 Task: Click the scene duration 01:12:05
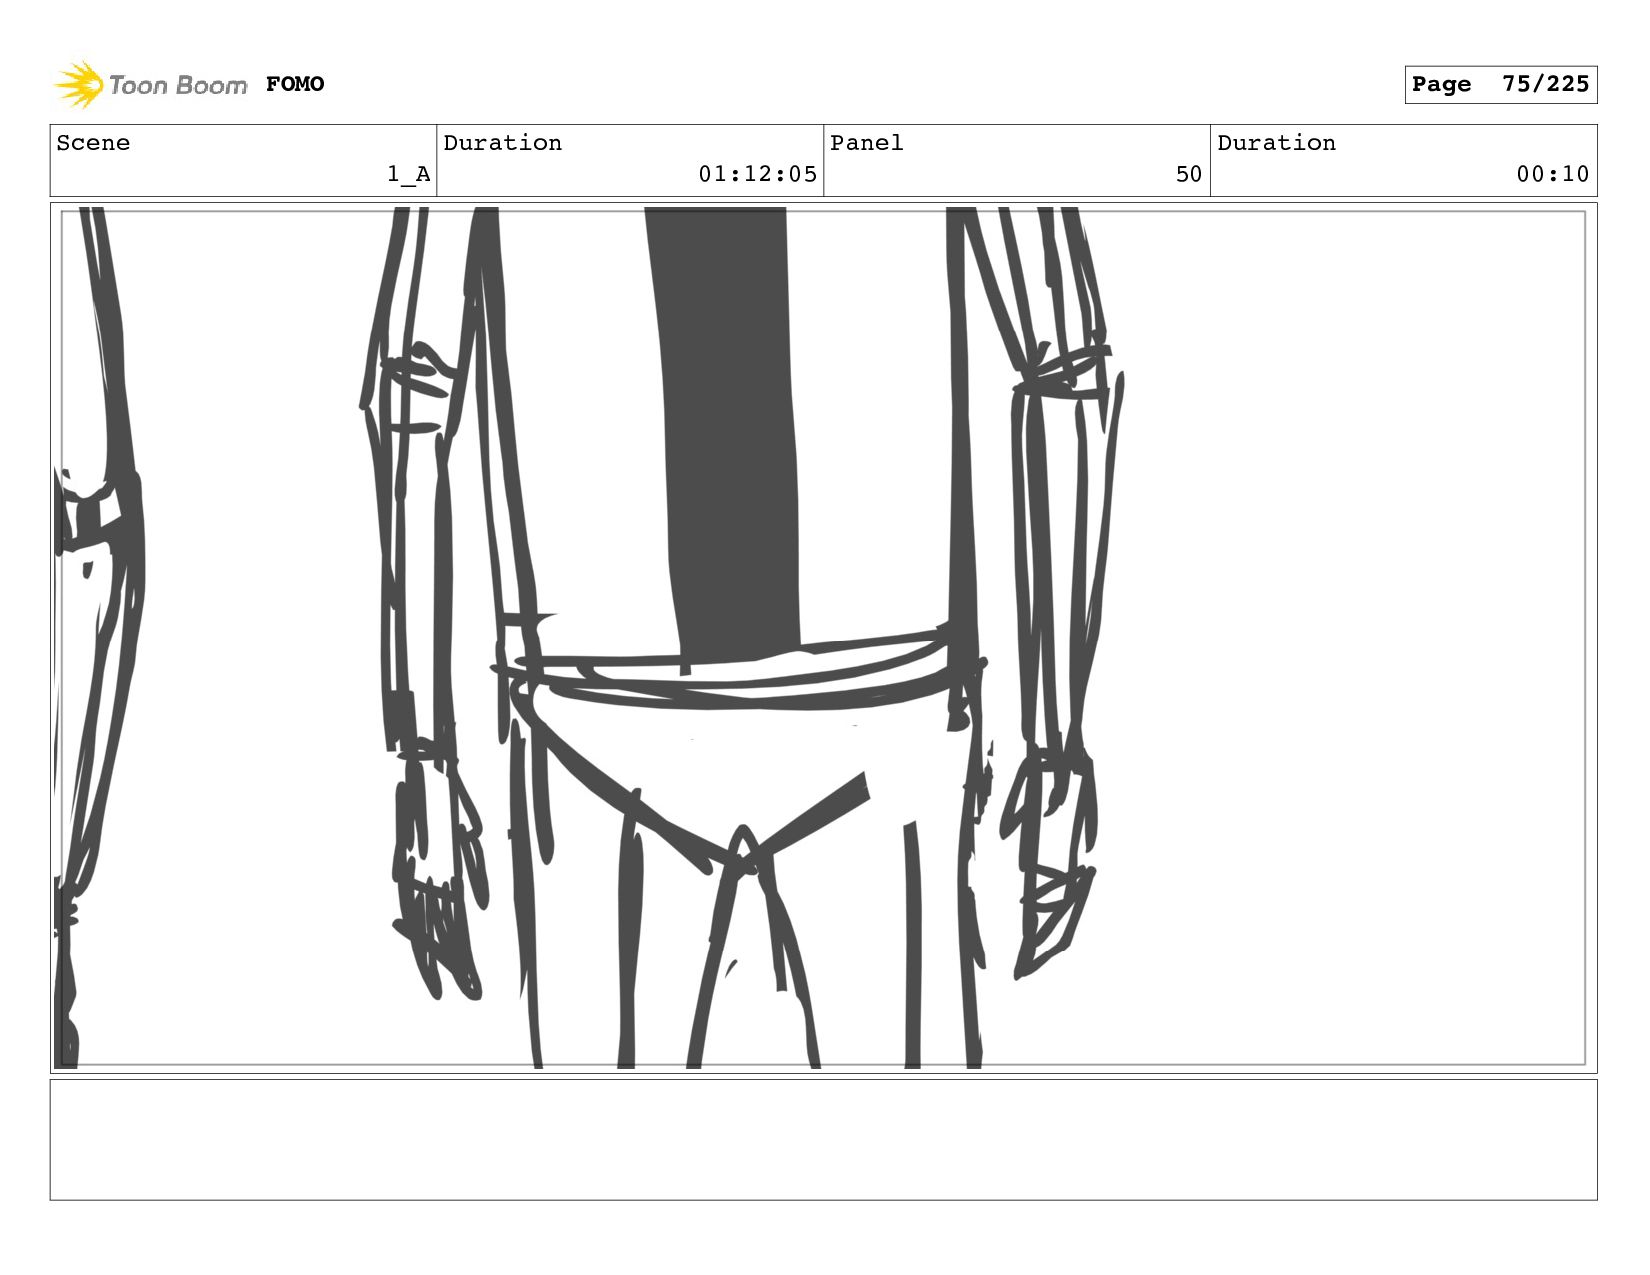click(758, 174)
